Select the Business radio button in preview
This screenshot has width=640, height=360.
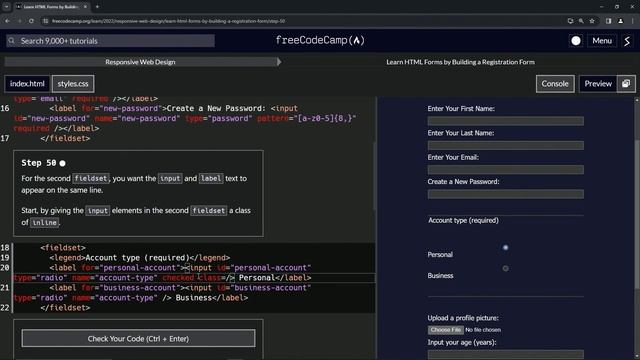[505, 269]
